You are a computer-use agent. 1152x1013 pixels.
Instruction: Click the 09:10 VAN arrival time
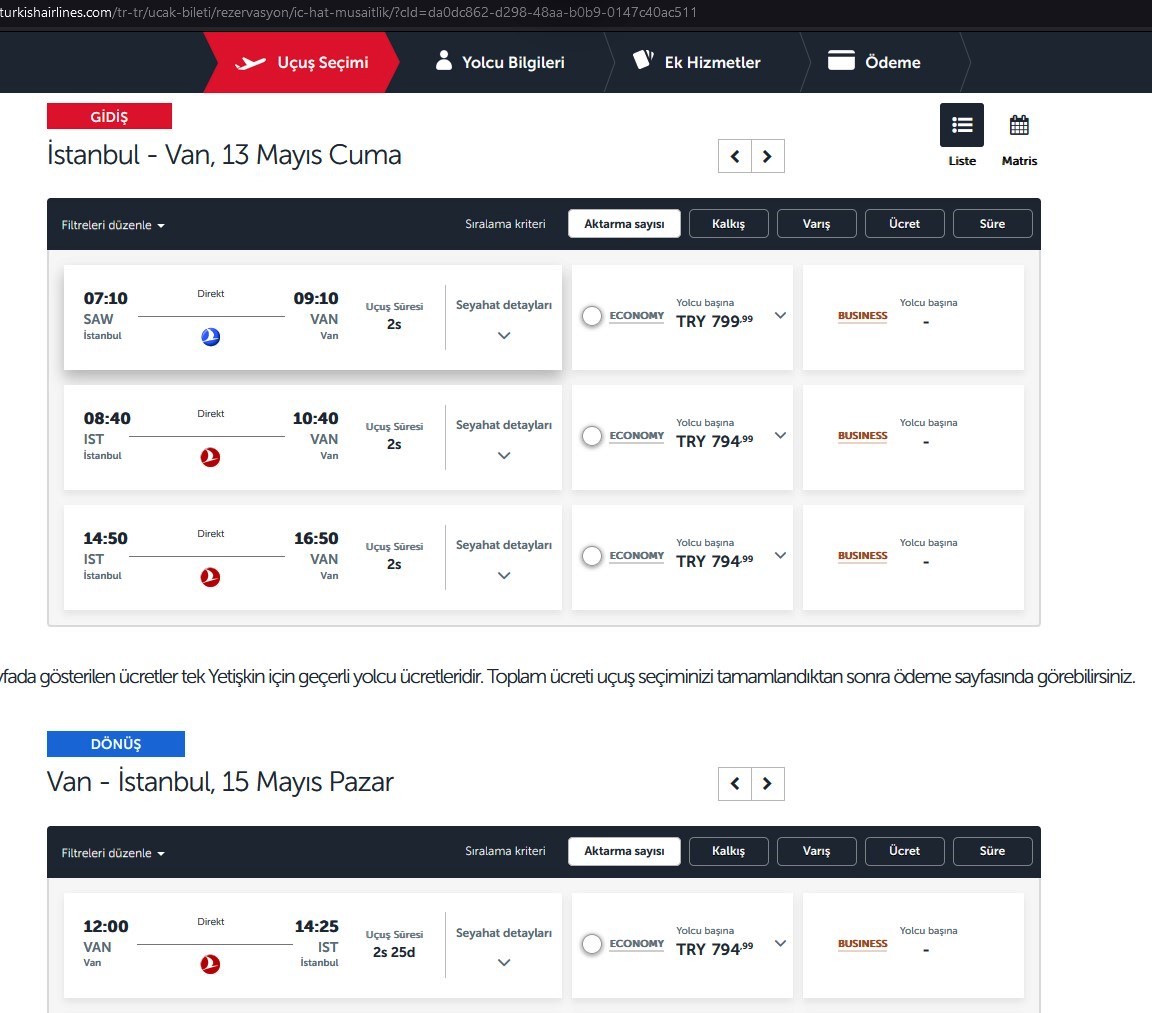[x=316, y=298]
